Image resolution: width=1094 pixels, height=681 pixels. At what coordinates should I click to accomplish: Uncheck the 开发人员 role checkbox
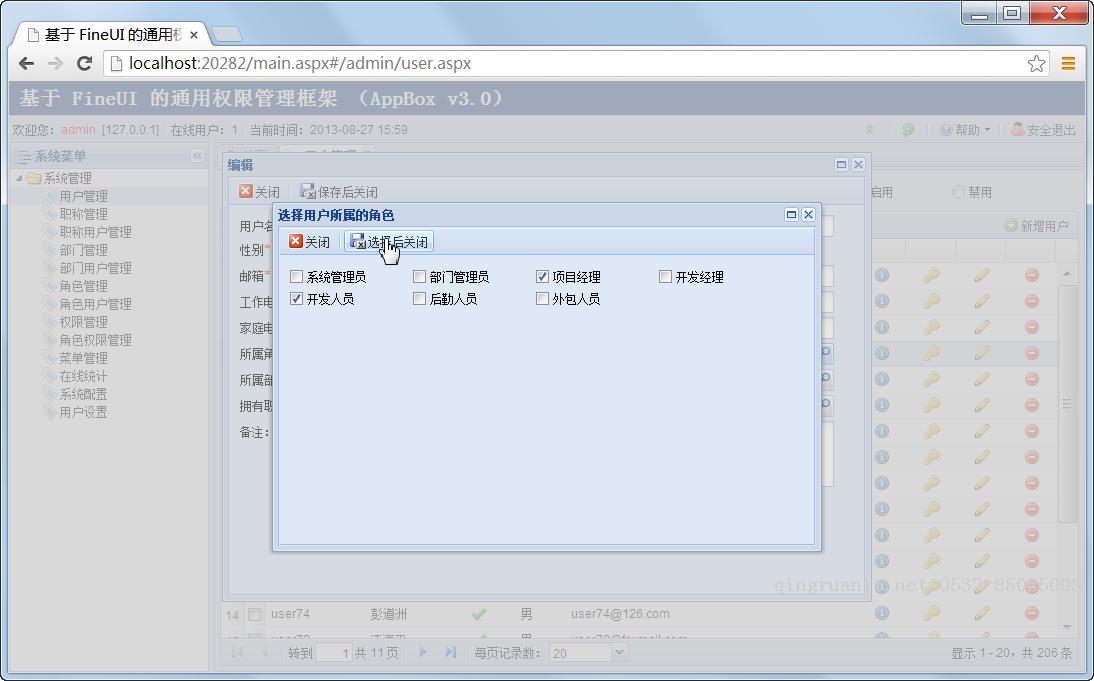(x=297, y=299)
